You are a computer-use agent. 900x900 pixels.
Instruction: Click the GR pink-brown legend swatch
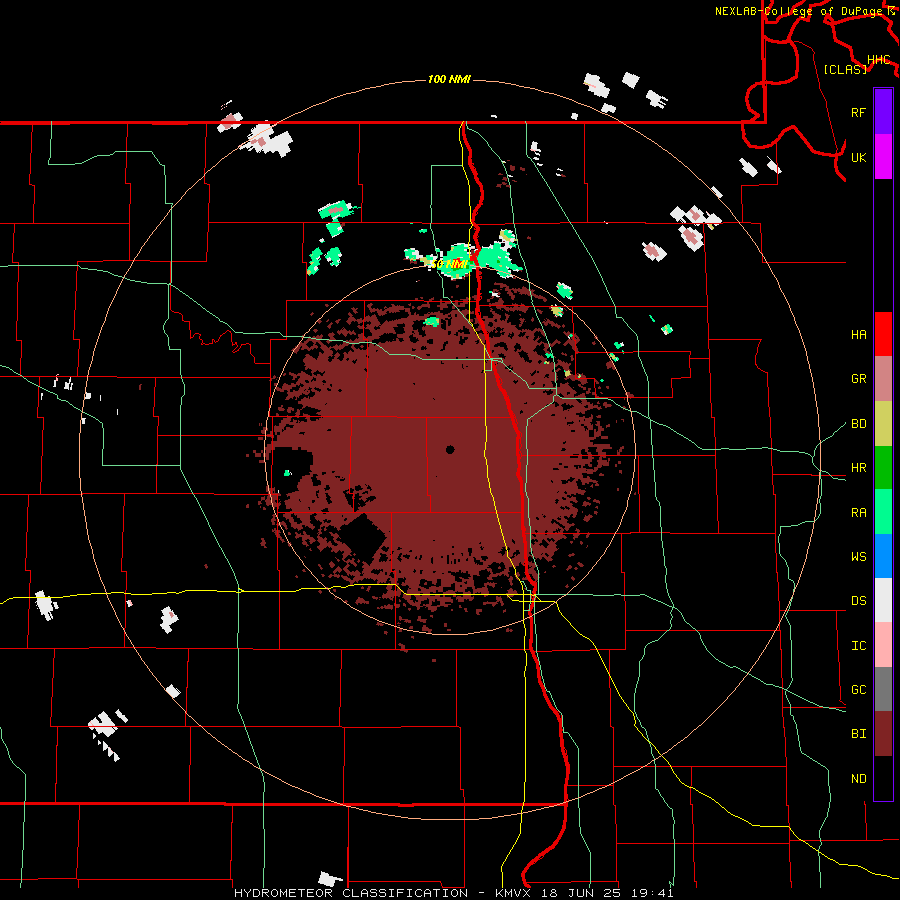[883, 379]
